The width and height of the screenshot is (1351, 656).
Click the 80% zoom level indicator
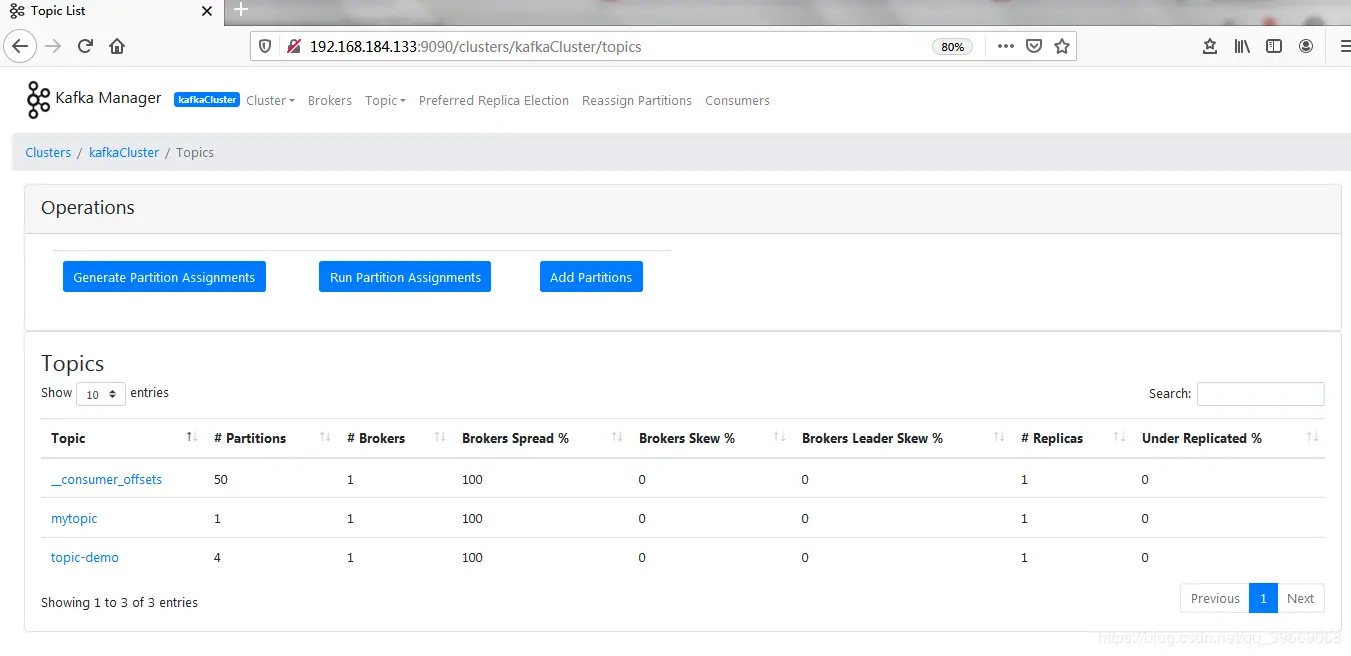952,47
